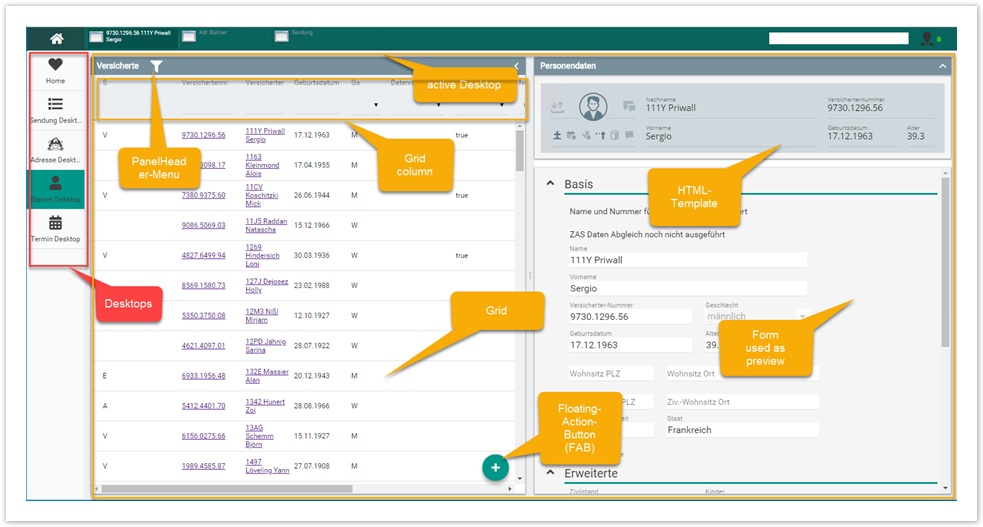Viewport: 983px width, 527px height.
Task: Open the Gs column filter dropdown
Action: [376, 104]
